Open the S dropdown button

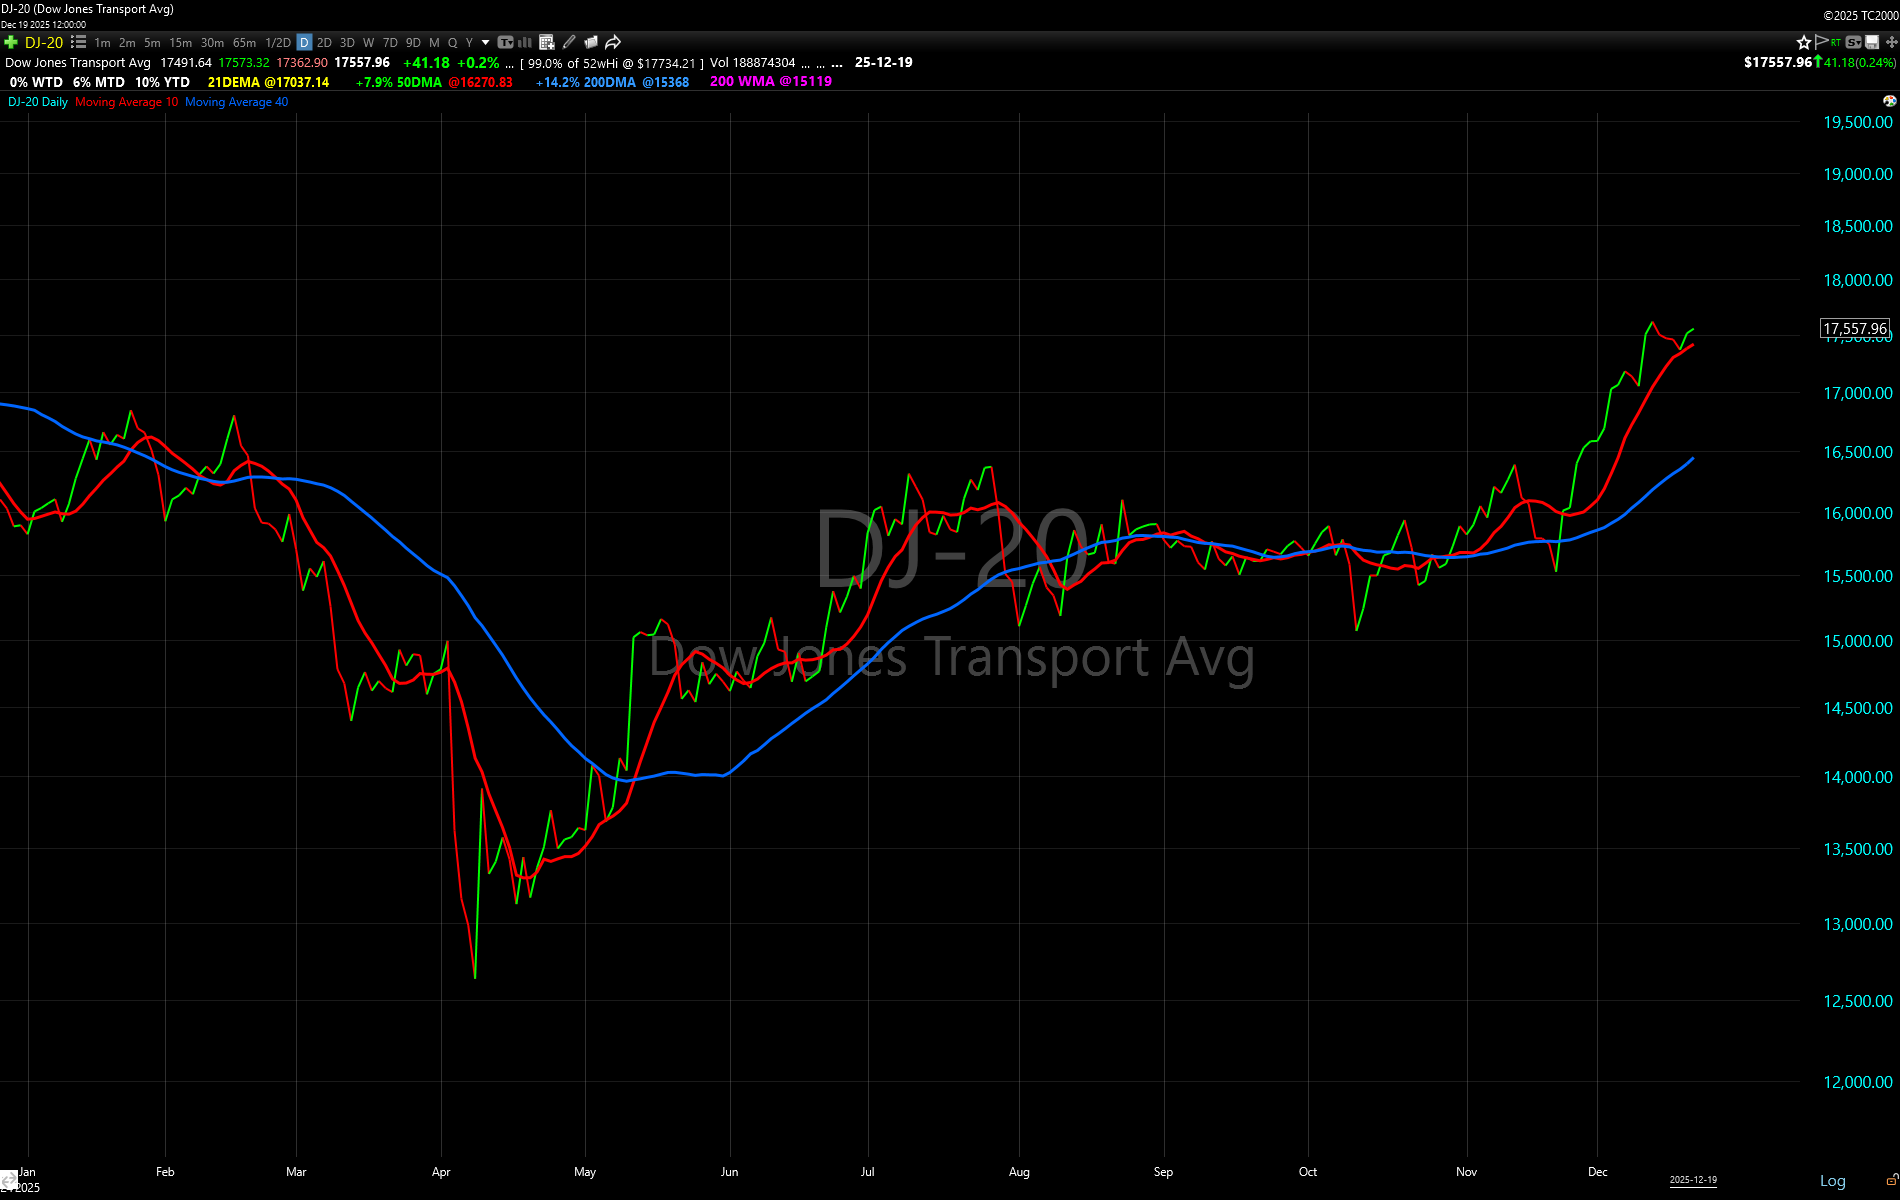click(x=1854, y=42)
